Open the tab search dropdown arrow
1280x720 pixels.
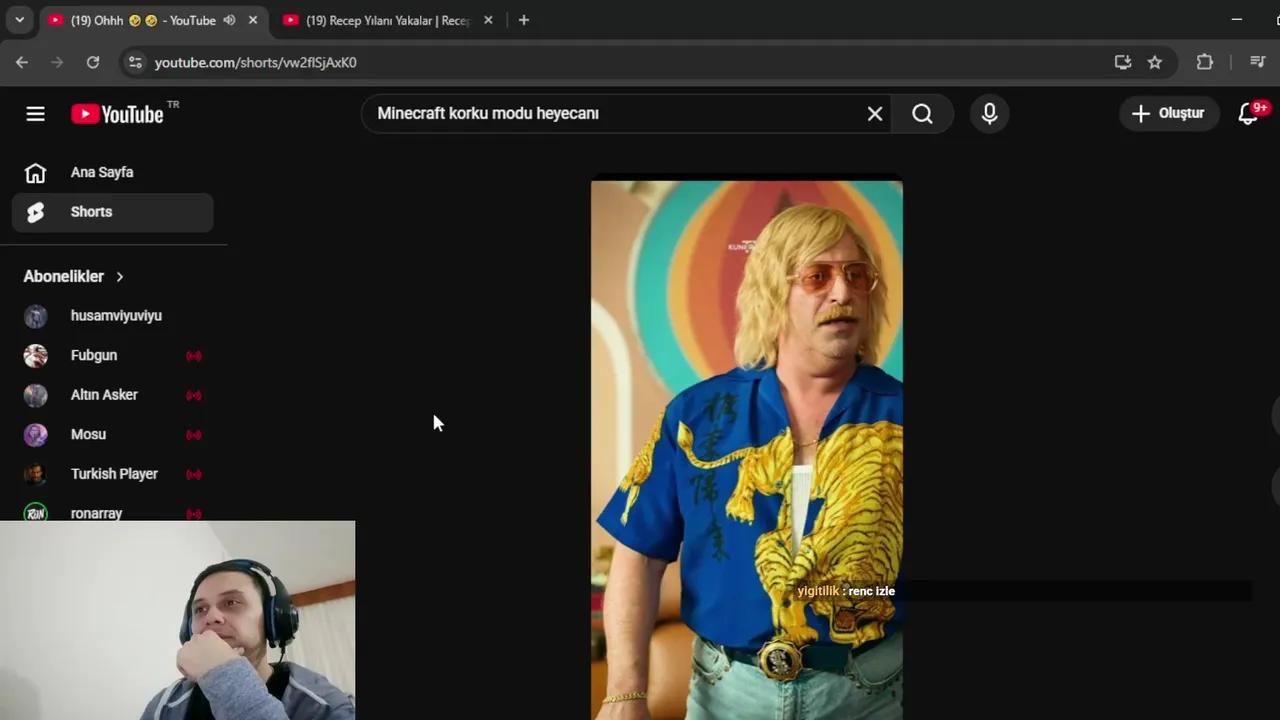[19, 20]
